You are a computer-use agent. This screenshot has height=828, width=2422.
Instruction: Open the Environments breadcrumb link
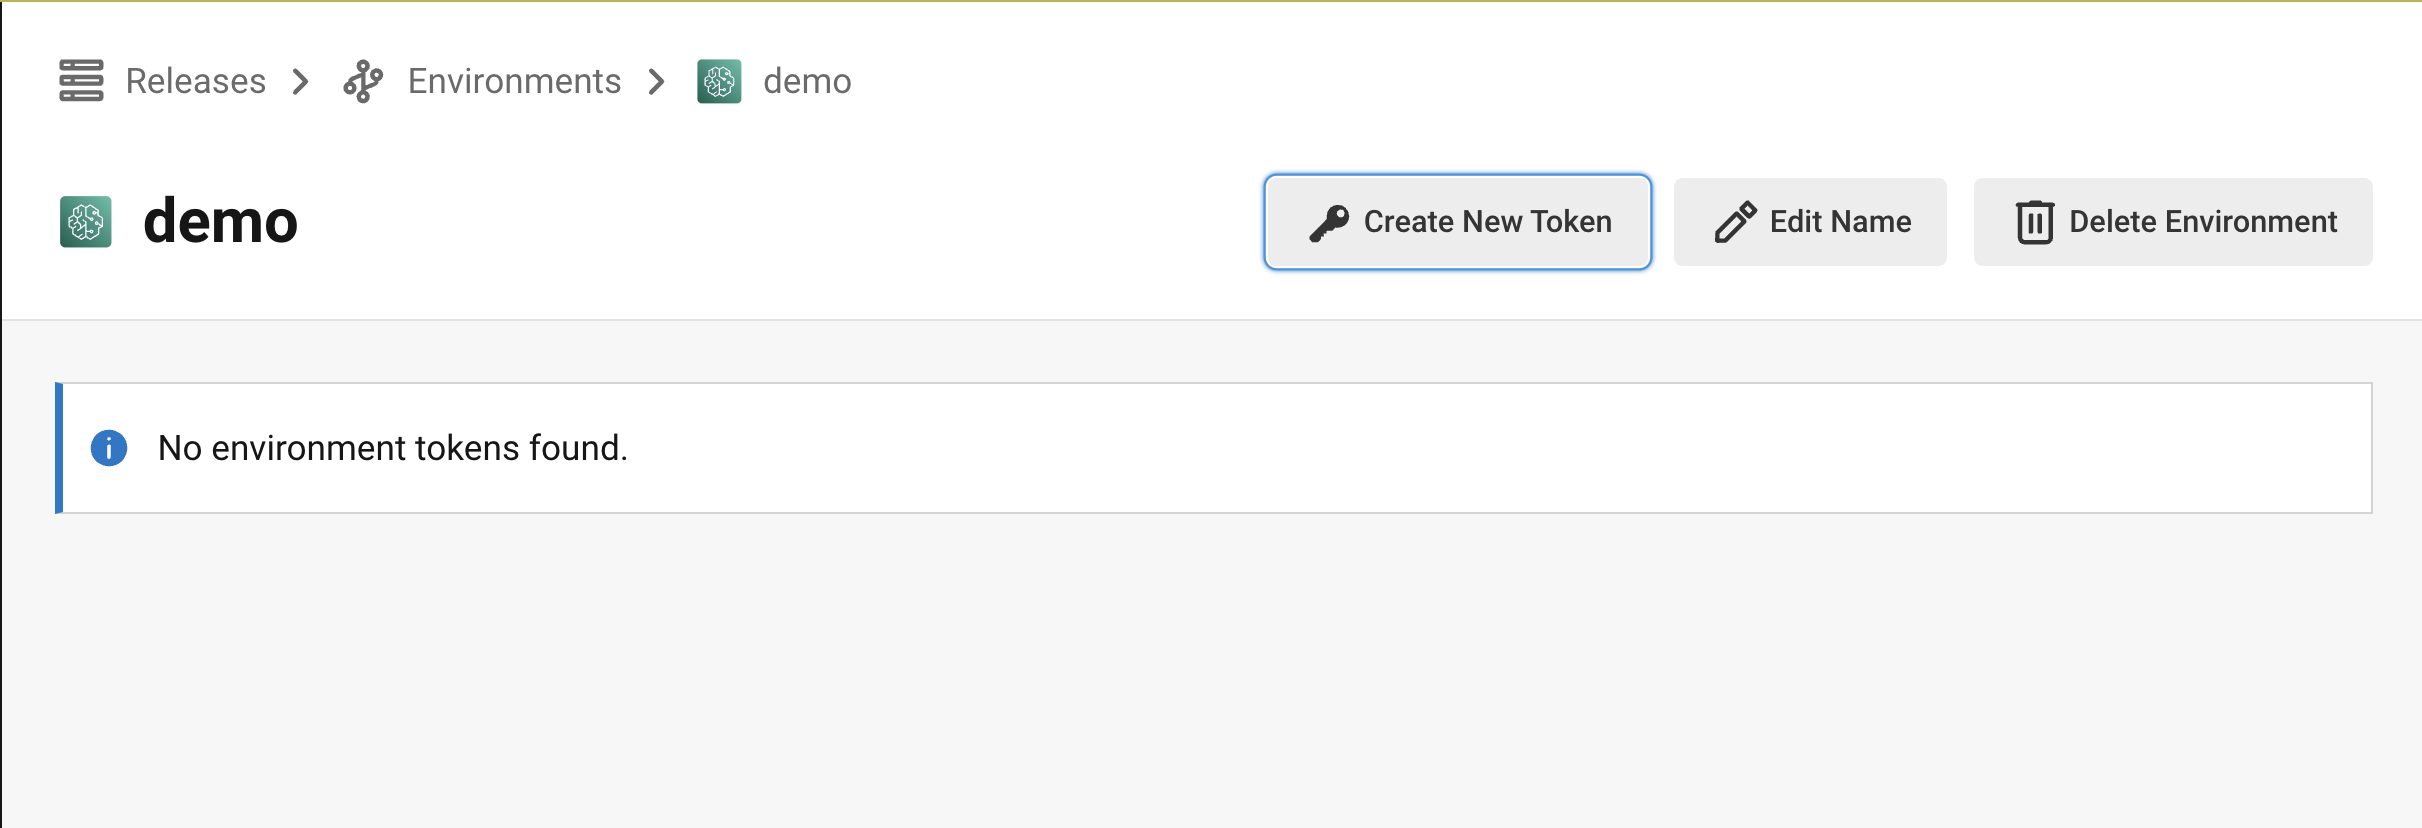[514, 82]
